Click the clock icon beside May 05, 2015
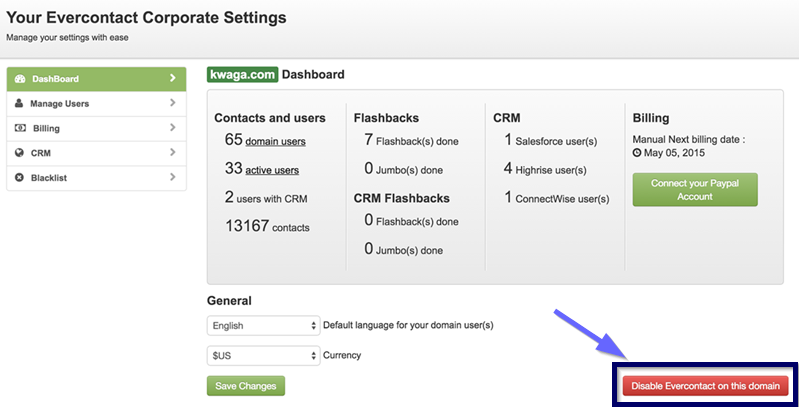Screen dimensions: 799x407 (637, 153)
